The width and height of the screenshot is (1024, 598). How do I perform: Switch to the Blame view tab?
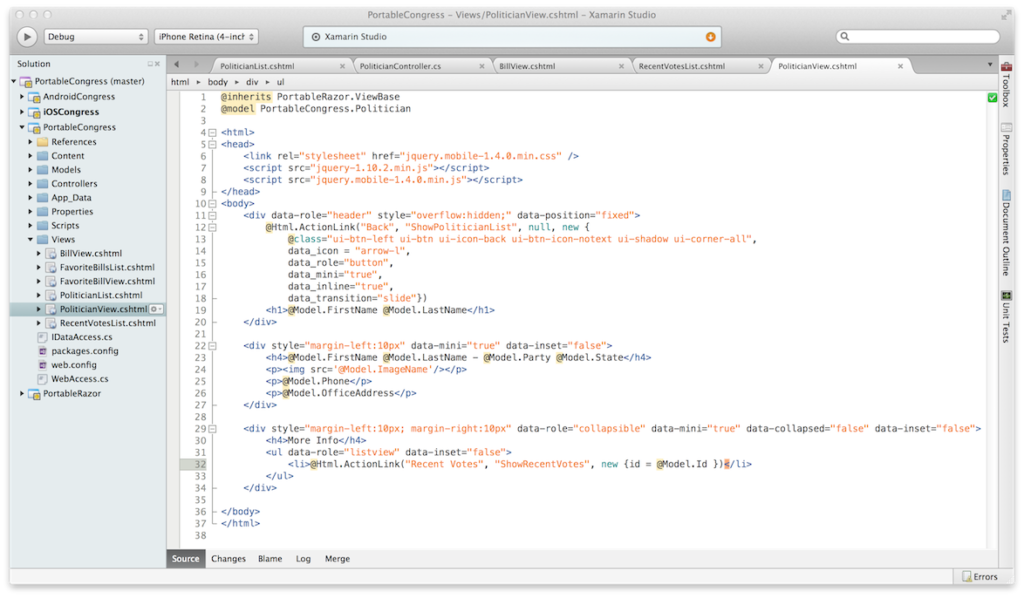tap(270, 559)
